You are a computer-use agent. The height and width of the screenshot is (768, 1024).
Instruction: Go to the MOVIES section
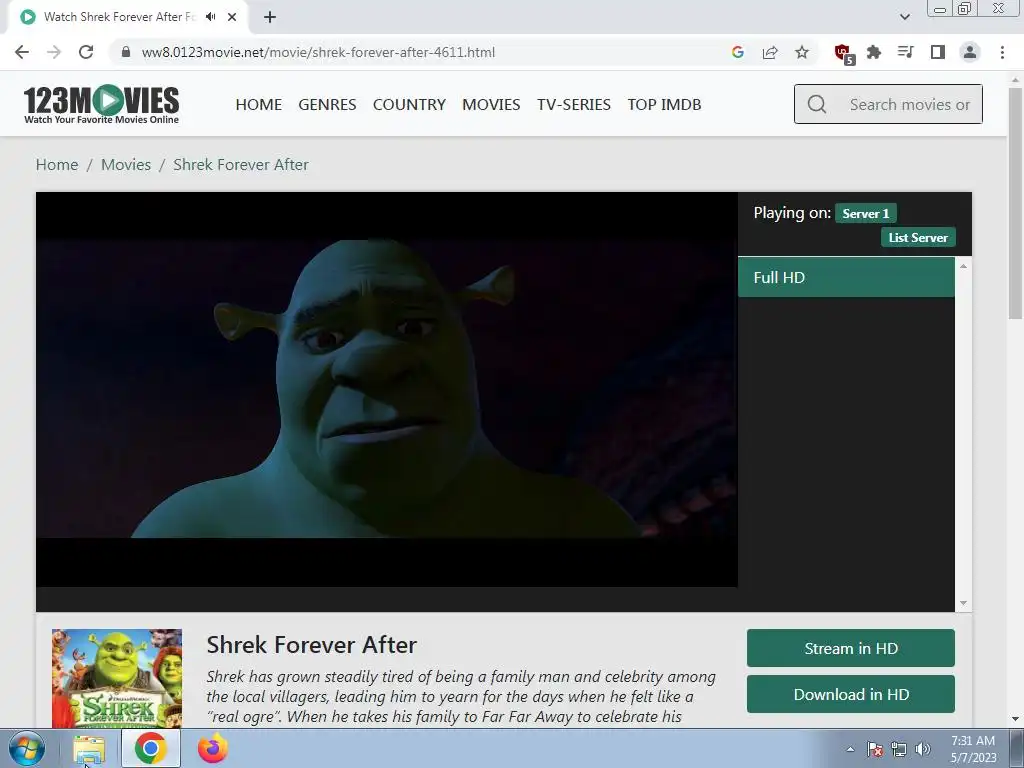point(491,104)
